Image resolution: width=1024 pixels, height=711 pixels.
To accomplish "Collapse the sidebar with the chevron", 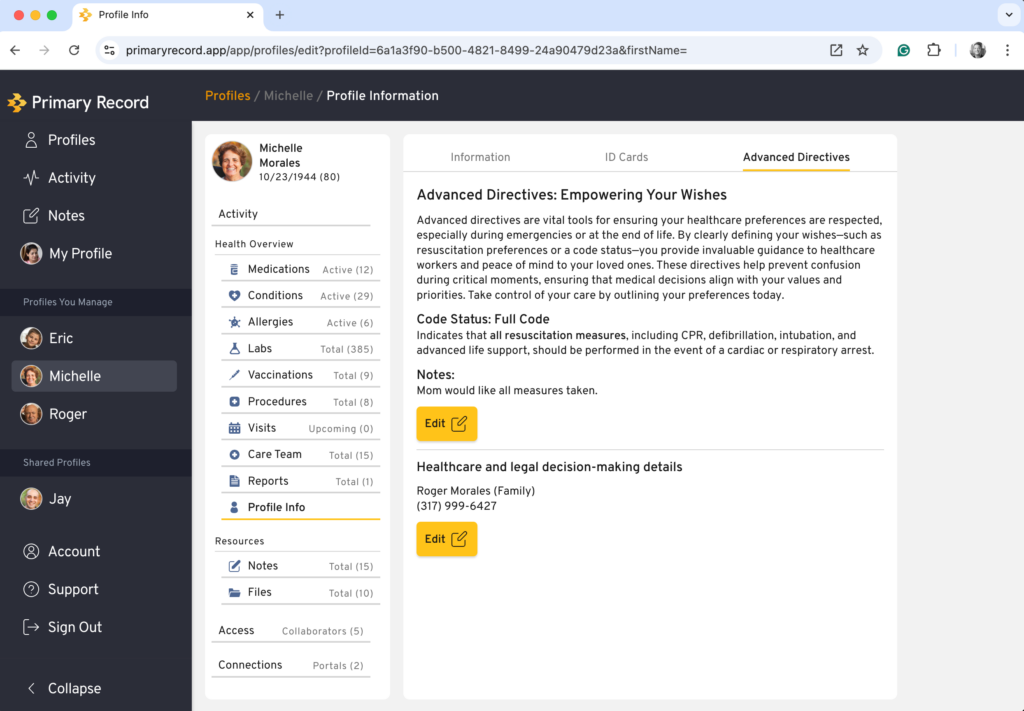I will pyautogui.click(x=31, y=688).
